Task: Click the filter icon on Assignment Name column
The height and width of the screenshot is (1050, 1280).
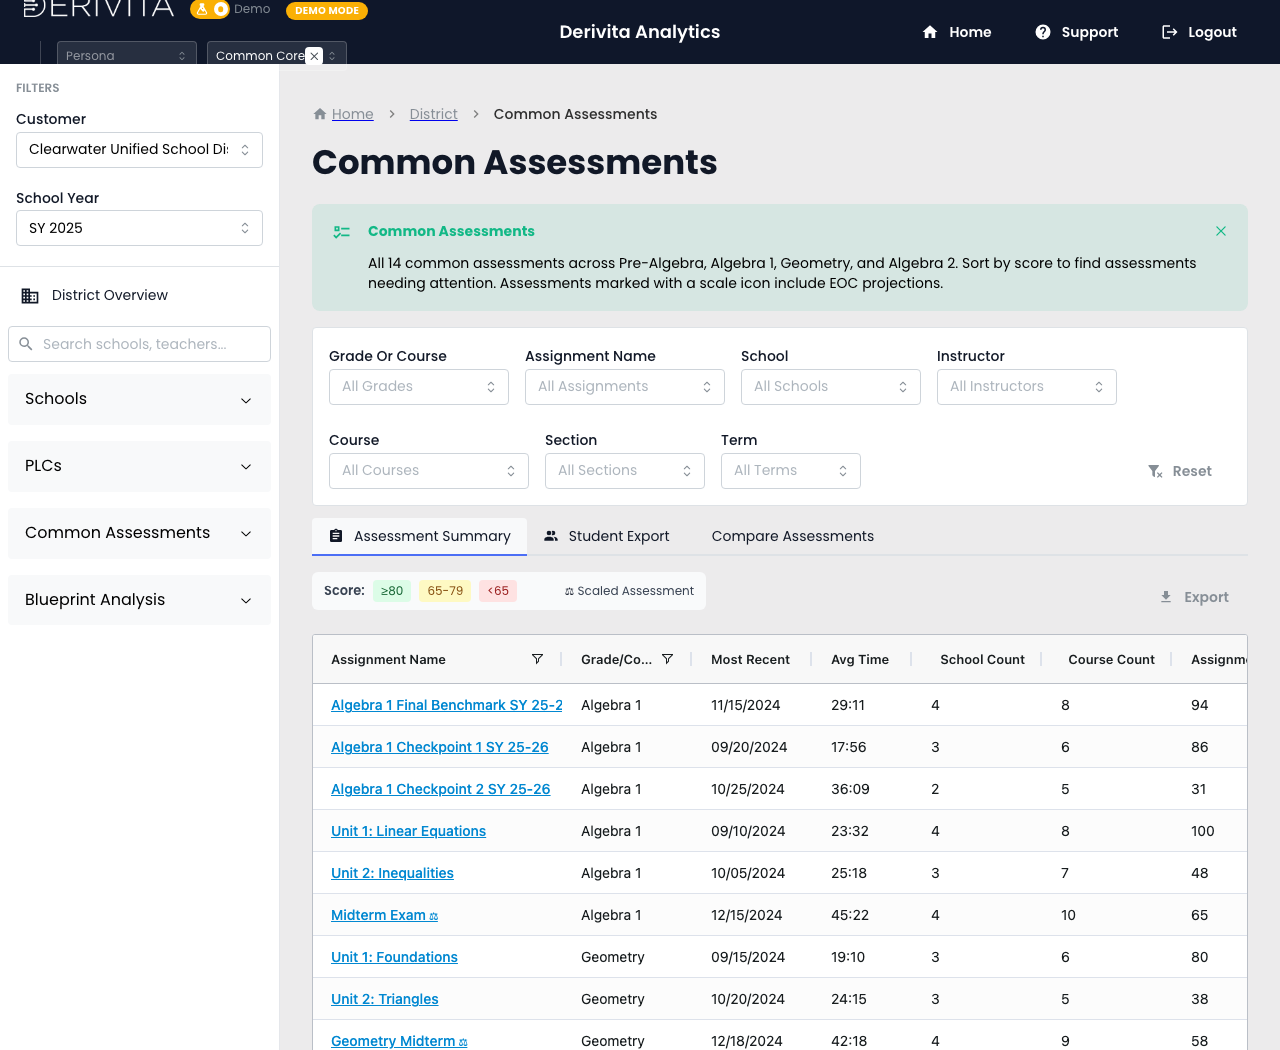Action: click(537, 659)
